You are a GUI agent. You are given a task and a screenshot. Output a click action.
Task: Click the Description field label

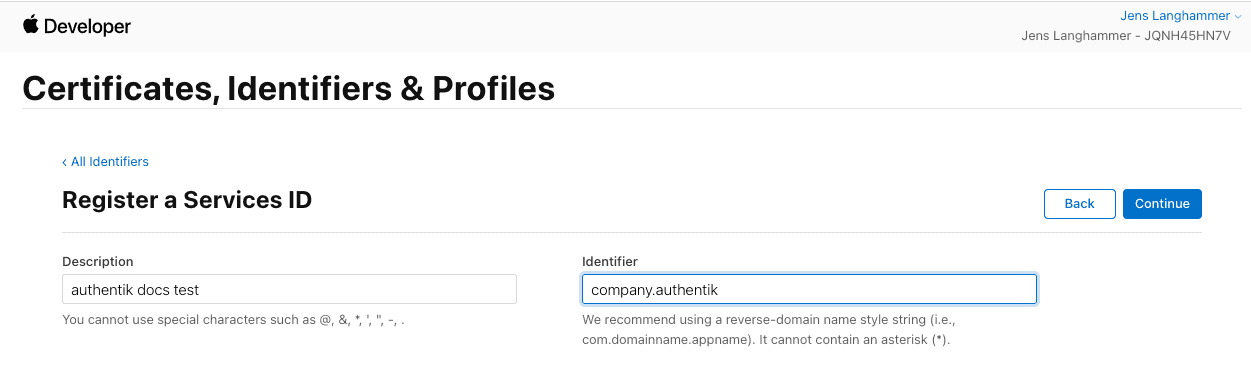98,262
